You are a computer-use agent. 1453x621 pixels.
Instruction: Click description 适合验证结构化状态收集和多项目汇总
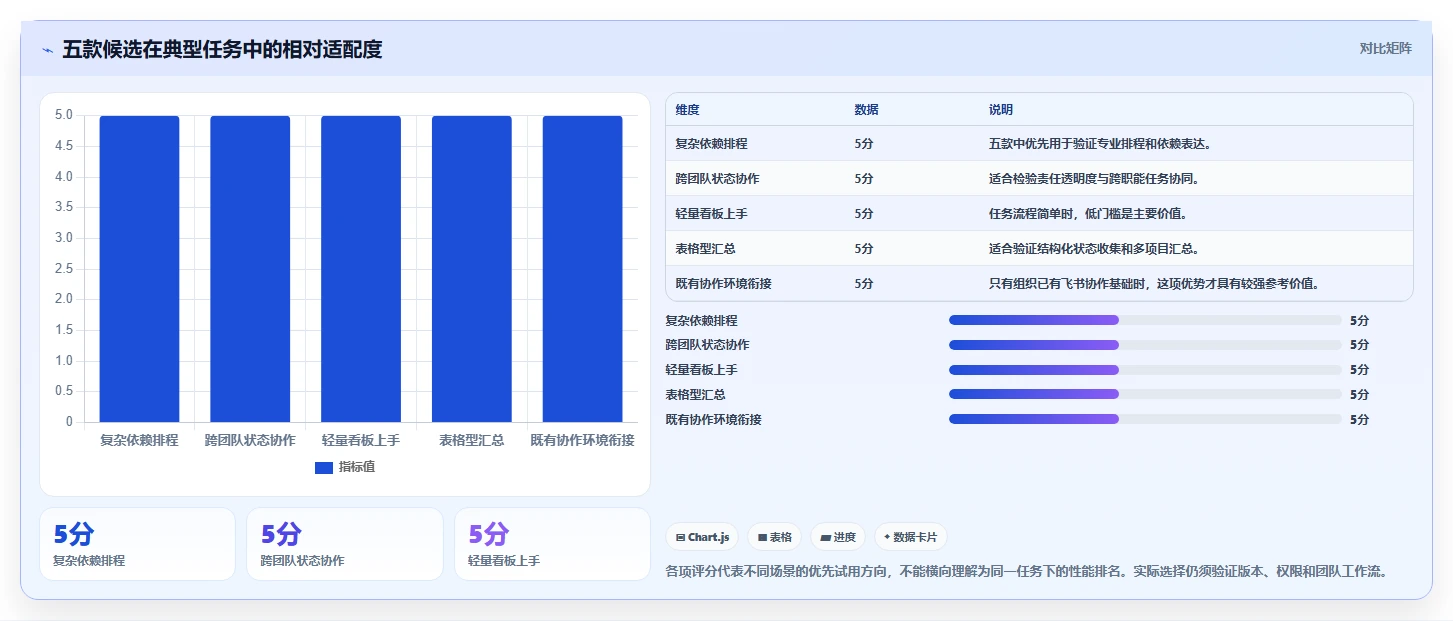point(1094,249)
